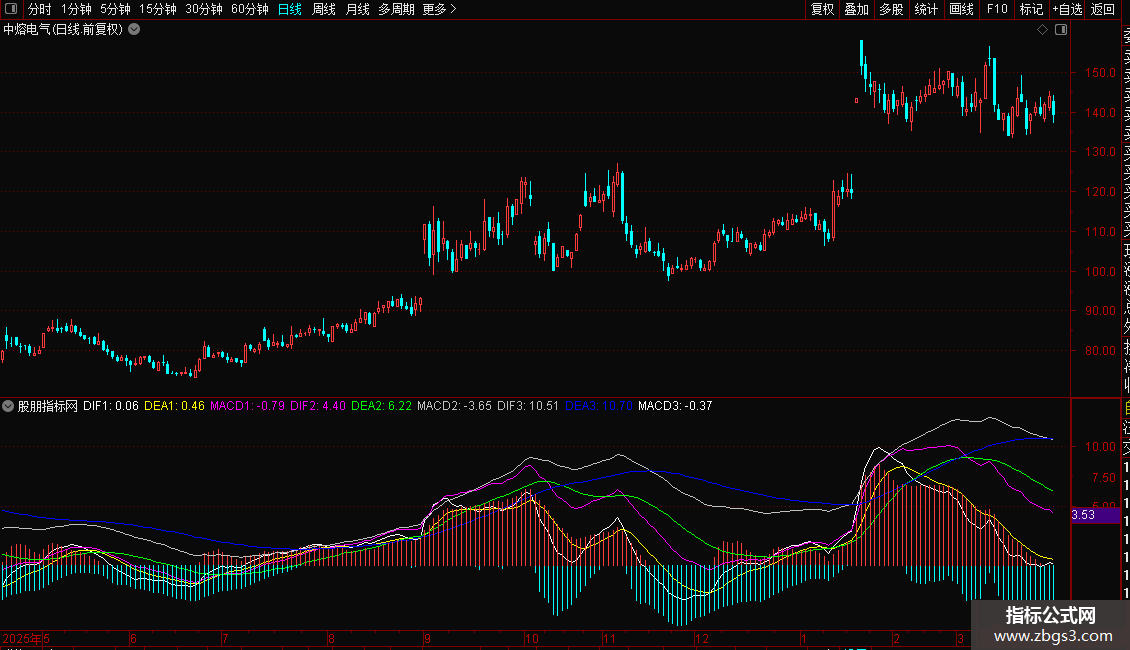
Task: Open the indicator dropdown beside 股朋指标网
Action: (8, 406)
